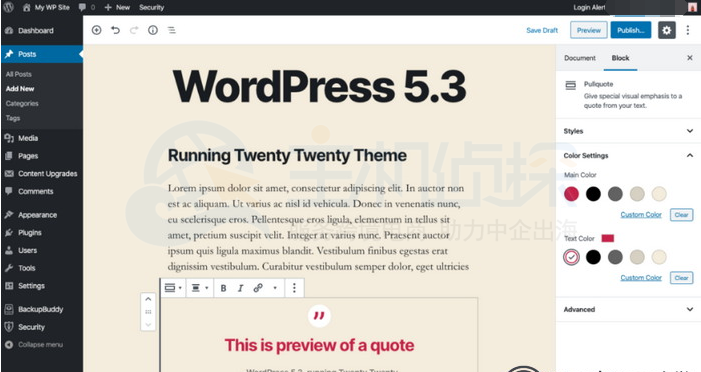Clear the Main Color
Image resolution: width=701 pixels, height=372 pixels.
[681, 215]
